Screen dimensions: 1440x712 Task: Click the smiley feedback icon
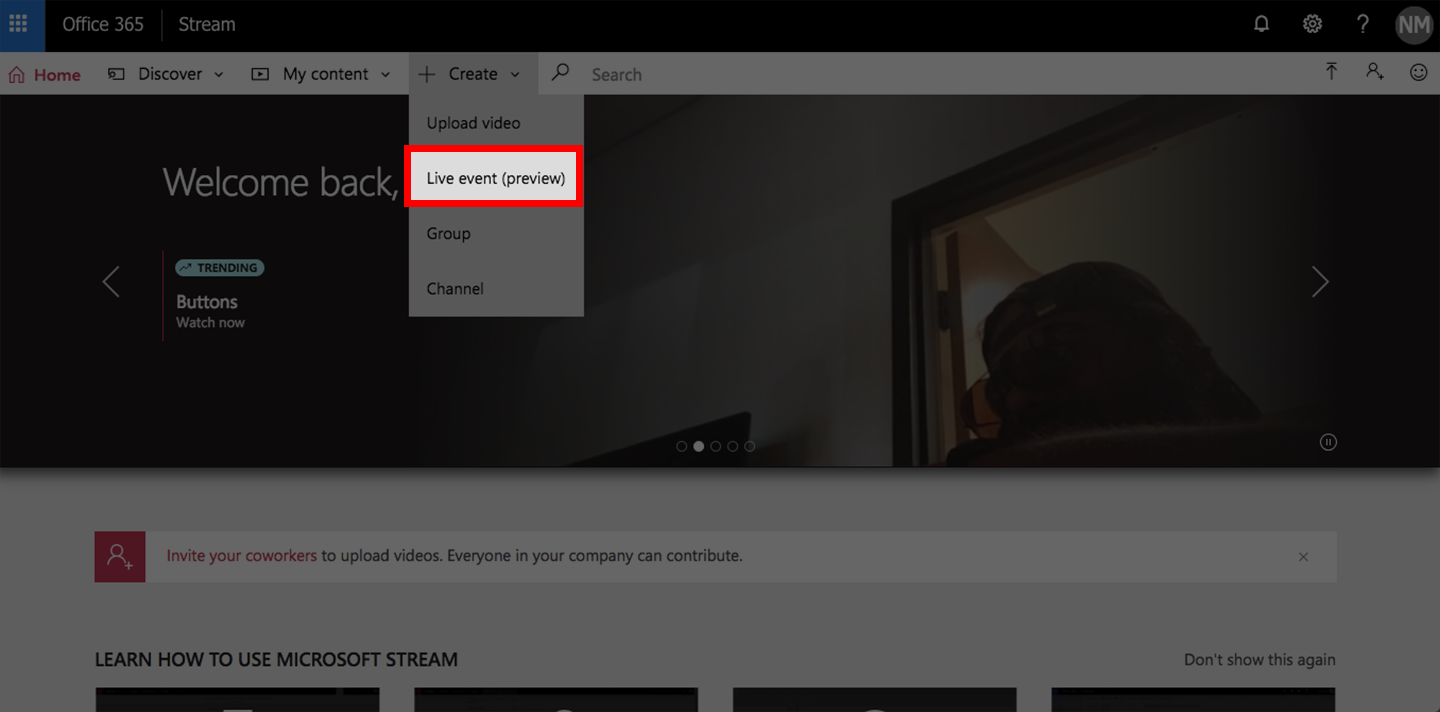click(x=1418, y=72)
